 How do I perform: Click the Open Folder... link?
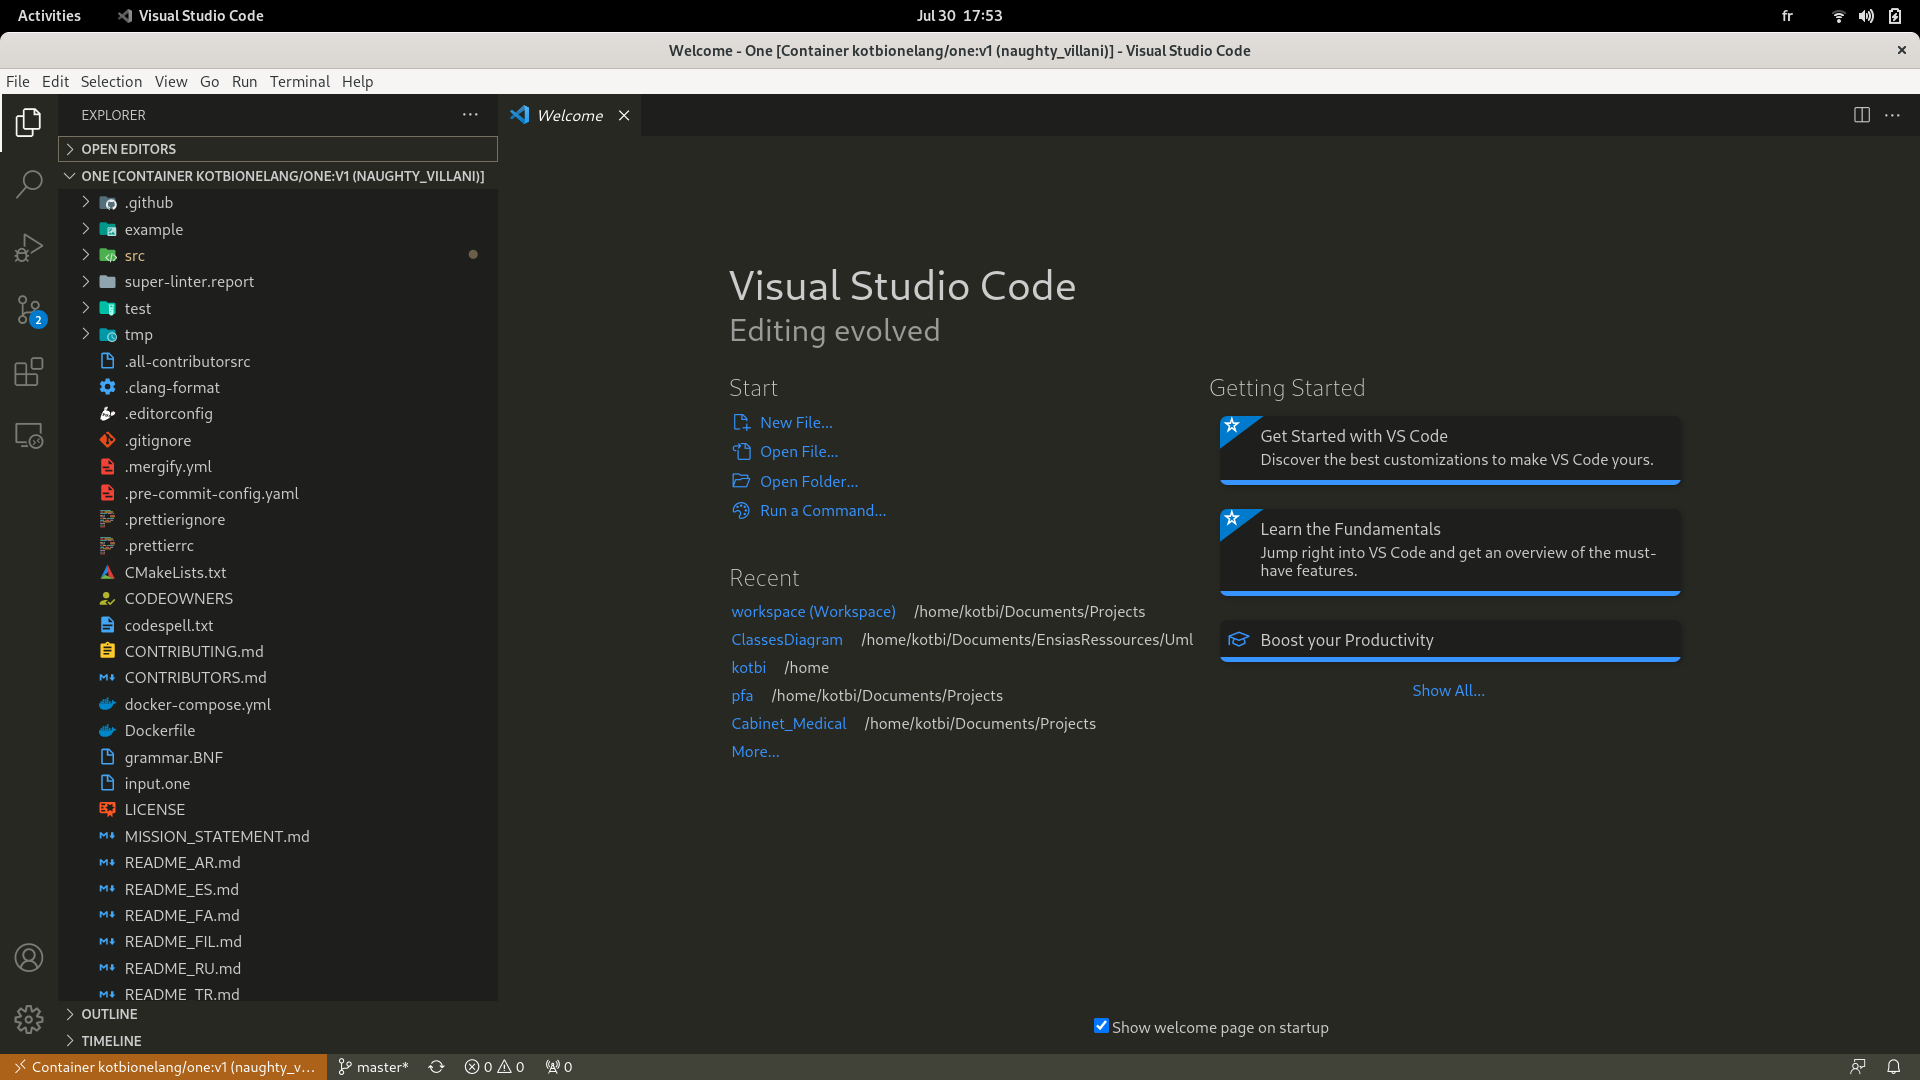coord(808,482)
